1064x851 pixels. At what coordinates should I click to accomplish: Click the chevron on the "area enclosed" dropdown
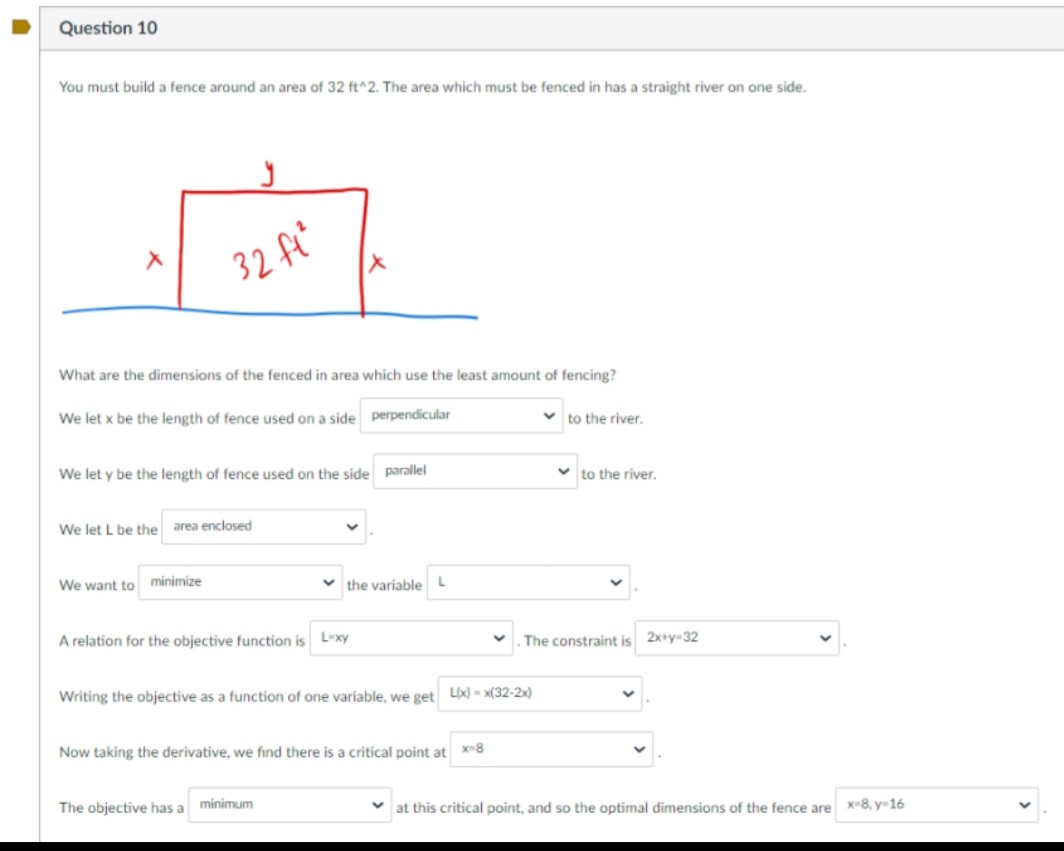pyautogui.click(x=351, y=526)
